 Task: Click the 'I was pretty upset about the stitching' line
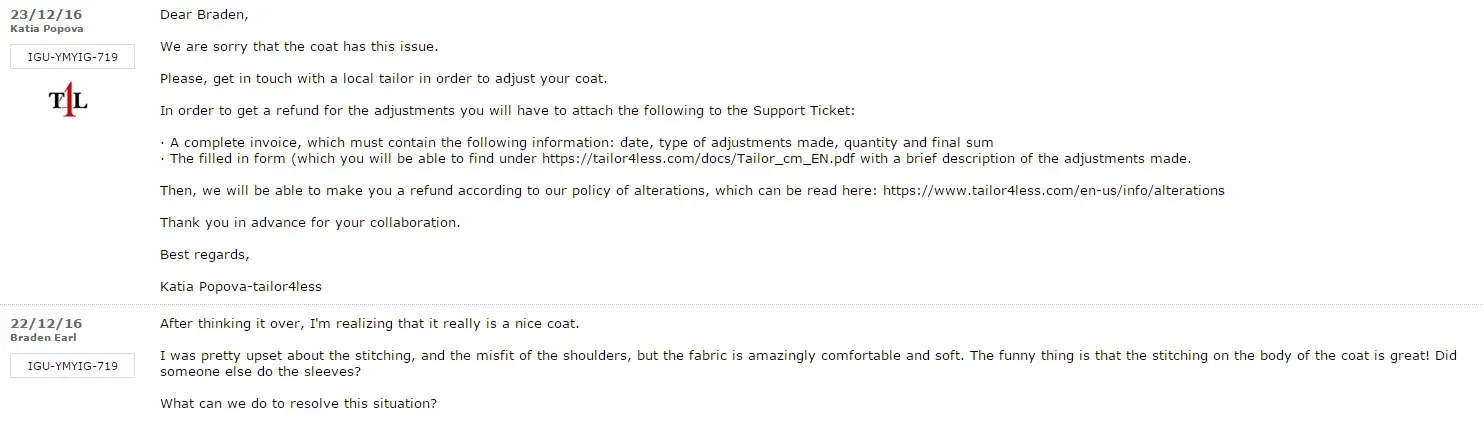tap(700, 356)
